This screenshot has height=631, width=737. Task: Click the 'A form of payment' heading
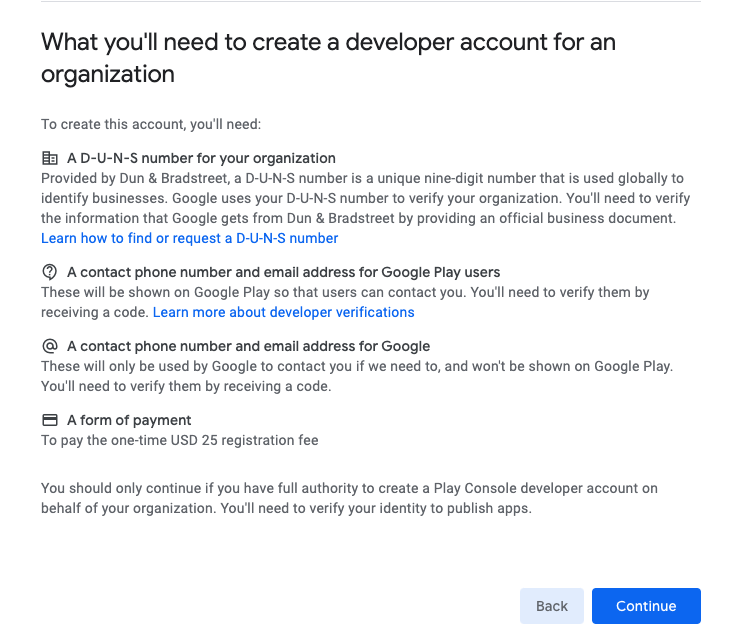[x=129, y=420]
